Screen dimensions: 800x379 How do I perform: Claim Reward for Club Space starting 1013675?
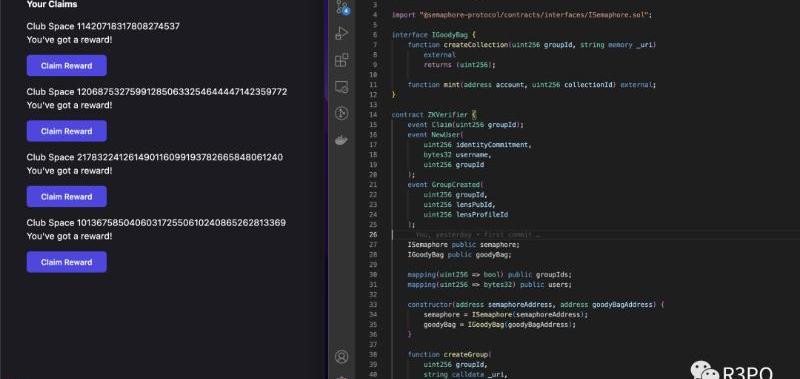click(66, 262)
